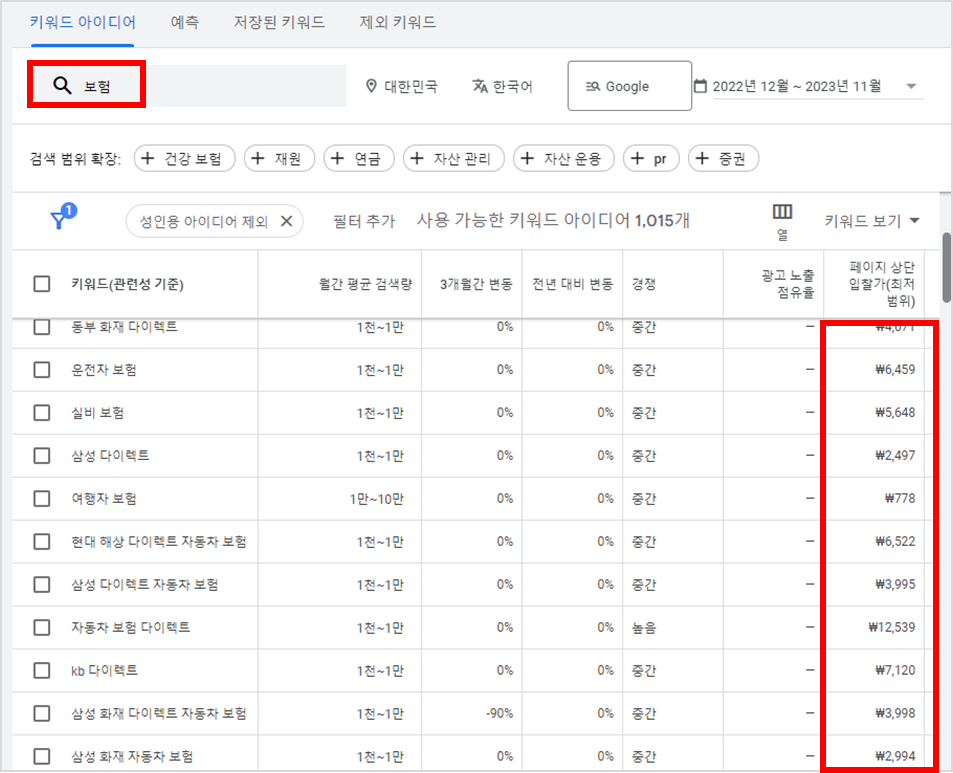Tick the checkbox next to 삼성 다이렉트
The width and height of the screenshot is (953, 773).
pyautogui.click(x=42, y=456)
